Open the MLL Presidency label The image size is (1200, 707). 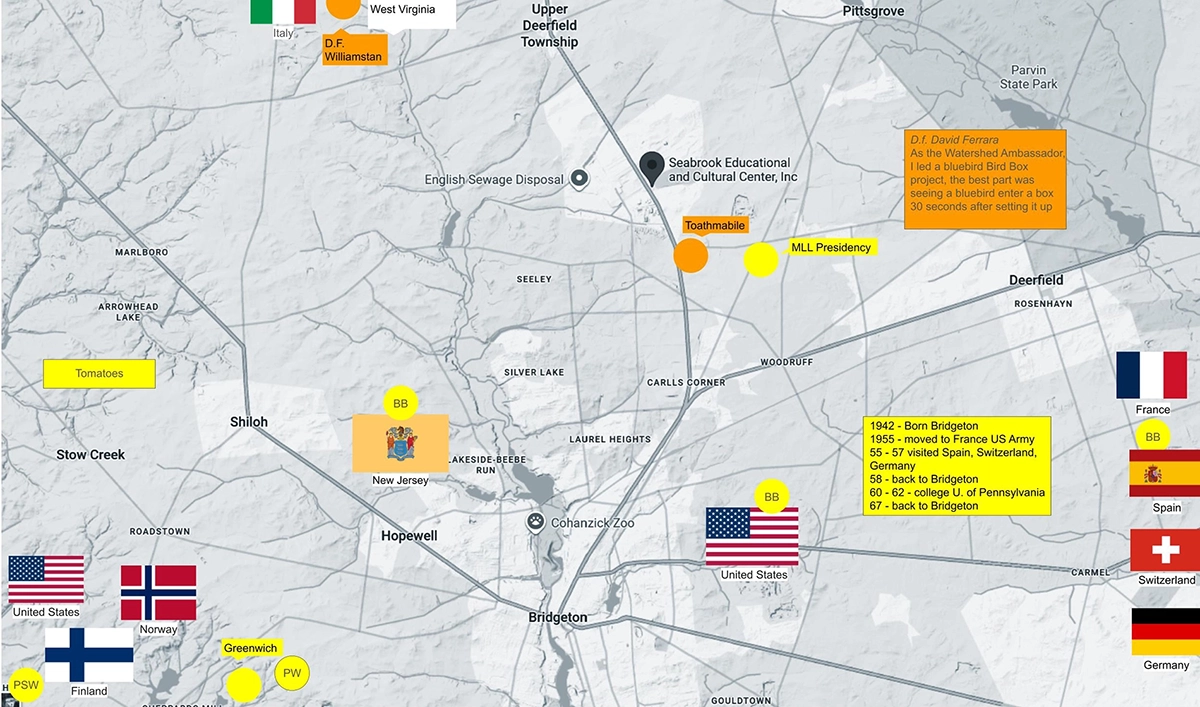pyautogui.click(x=831, y=247)
